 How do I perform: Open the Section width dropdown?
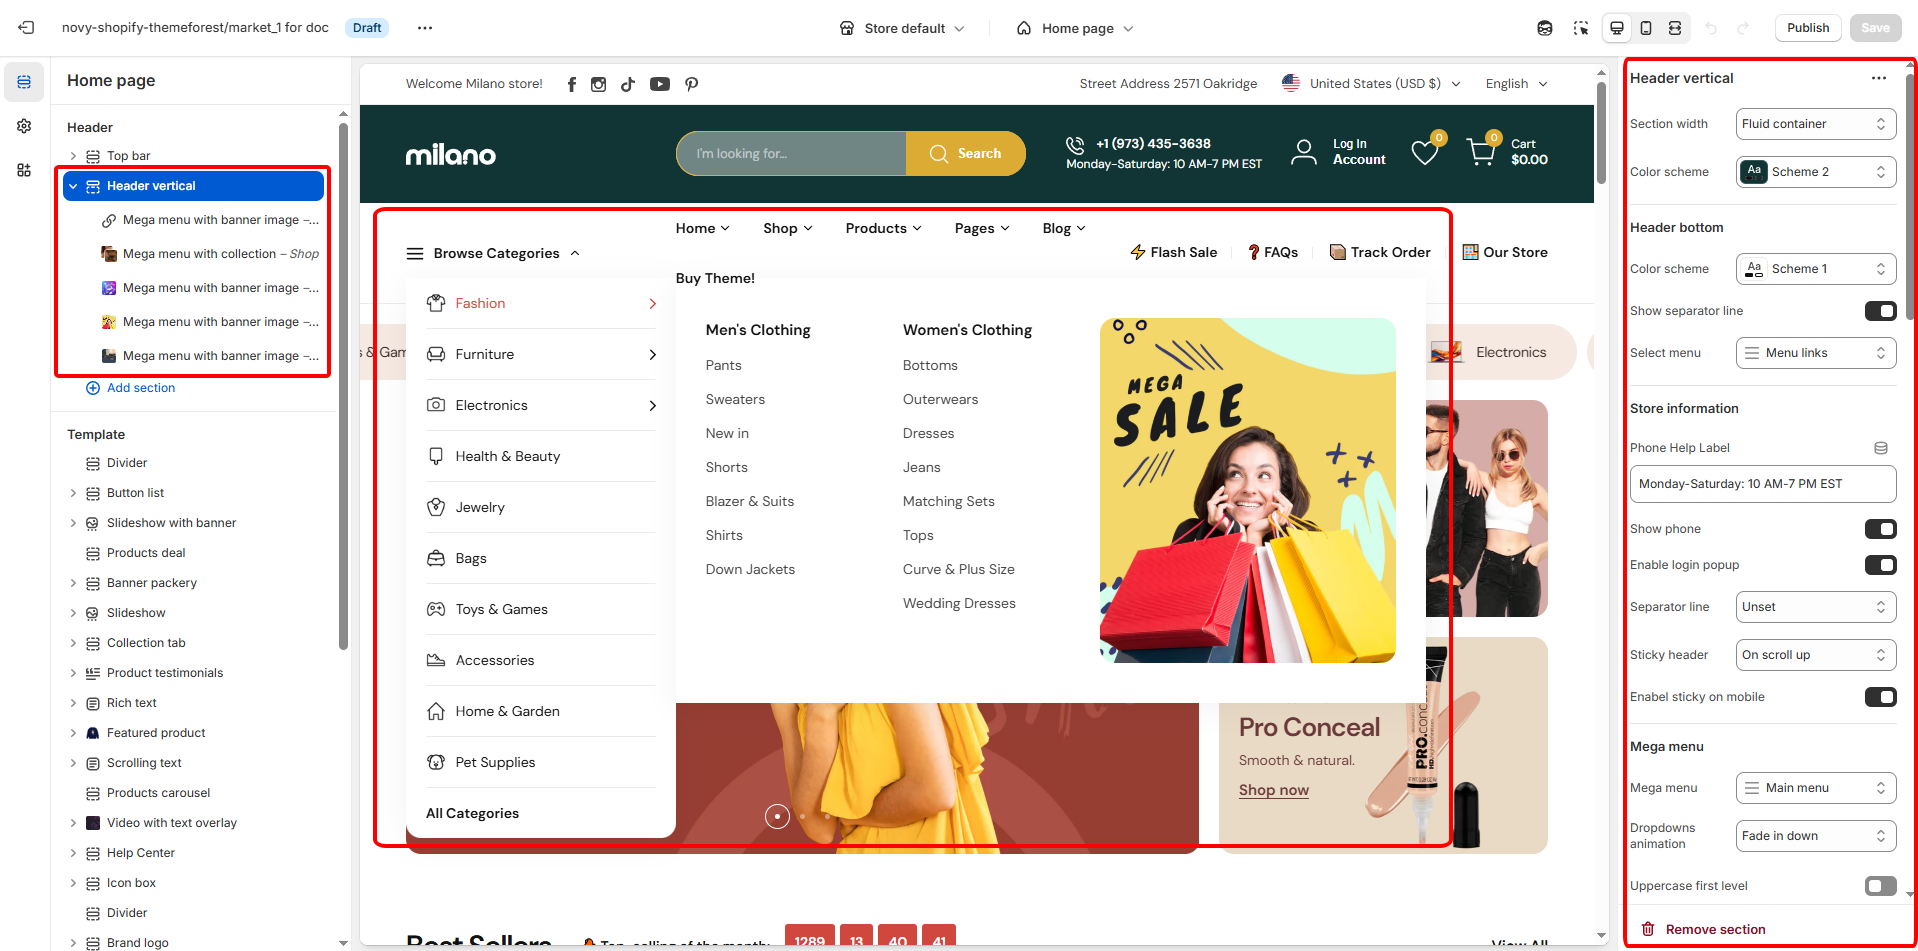point(1815,124)
